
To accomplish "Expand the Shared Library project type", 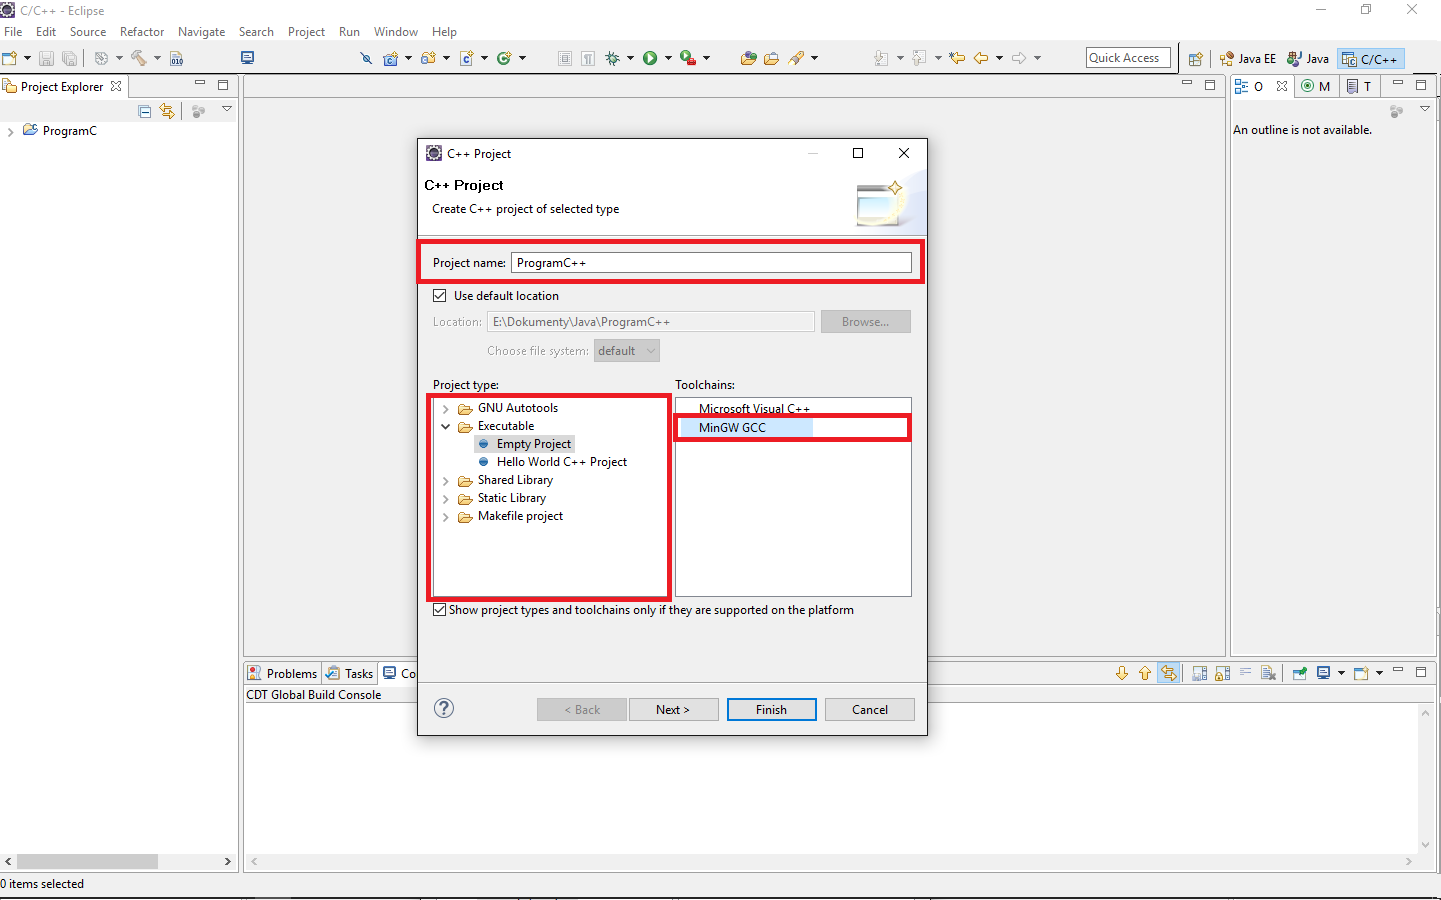I will tap(446, 481).
